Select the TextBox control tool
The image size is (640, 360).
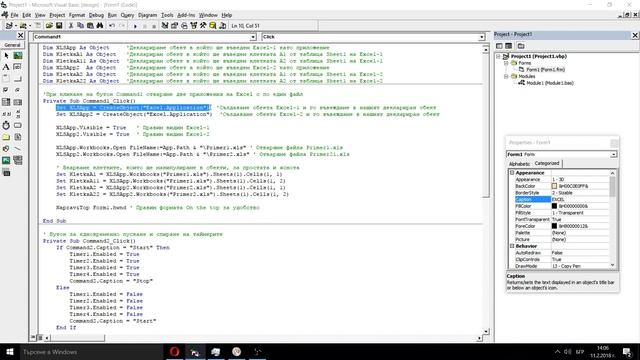point(18,67)
